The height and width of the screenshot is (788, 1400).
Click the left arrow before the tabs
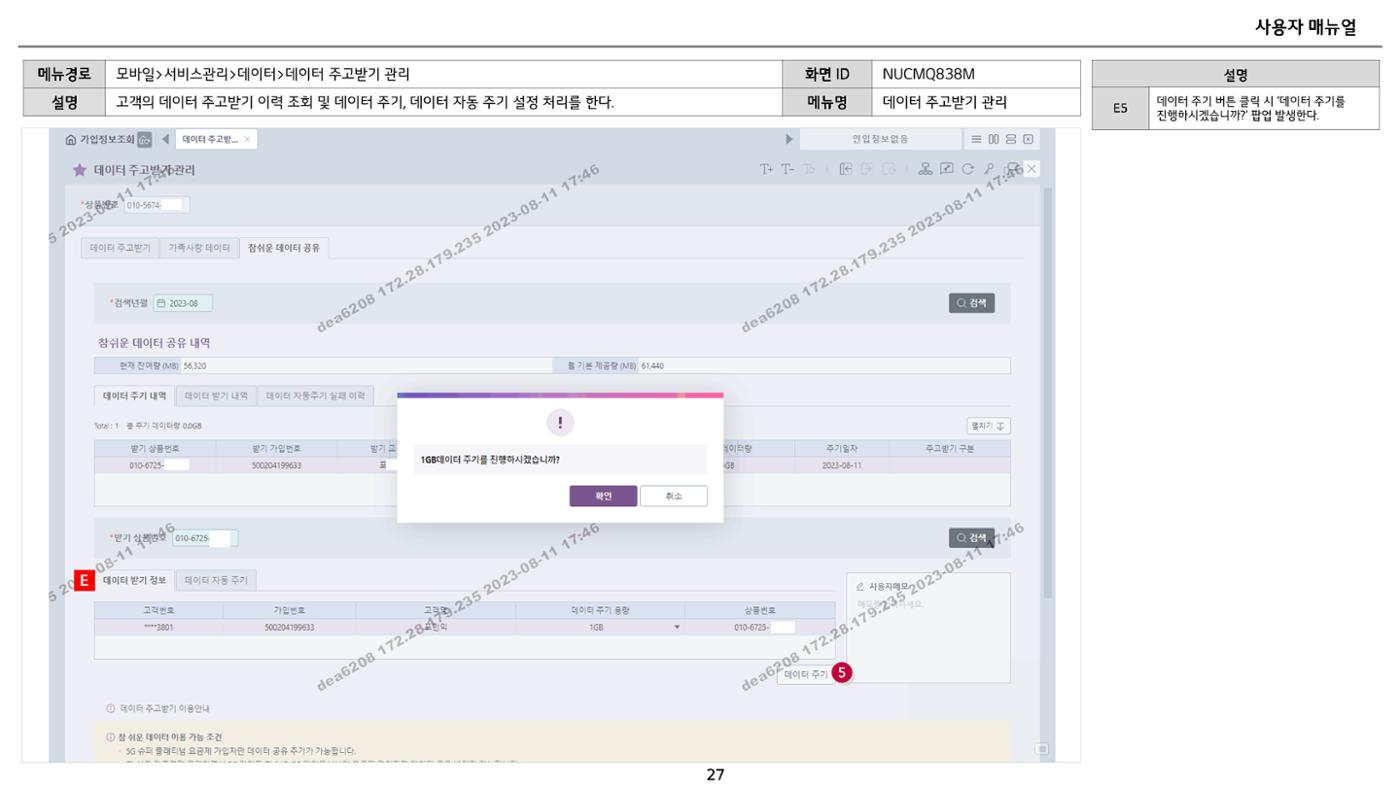[x=164, y=139]
